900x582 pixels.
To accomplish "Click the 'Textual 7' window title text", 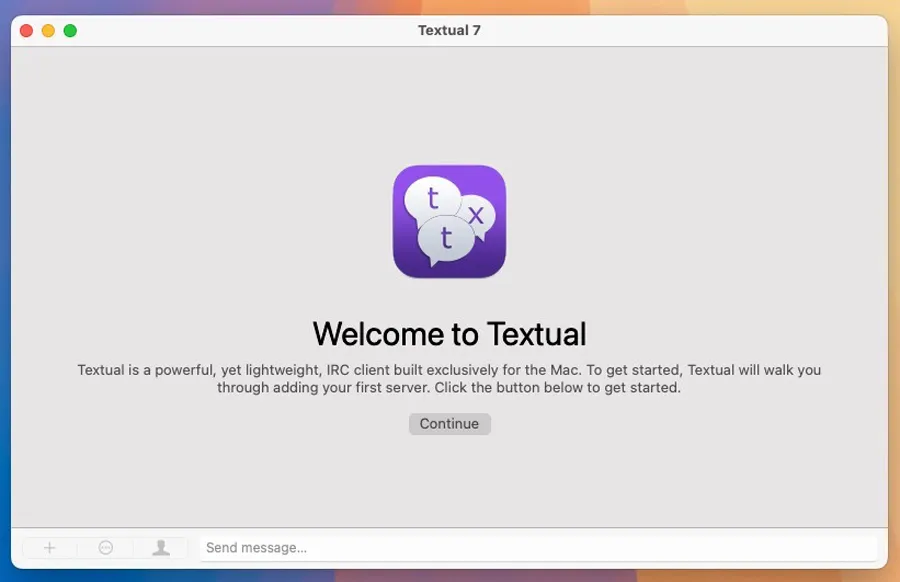I will pos(449,31).
